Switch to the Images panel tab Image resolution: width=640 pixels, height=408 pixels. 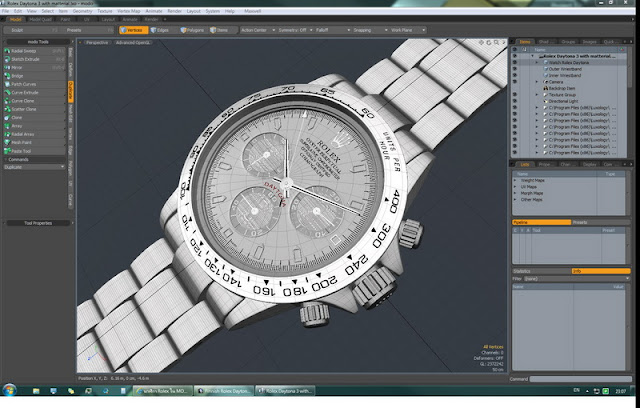tap(589, 42)
